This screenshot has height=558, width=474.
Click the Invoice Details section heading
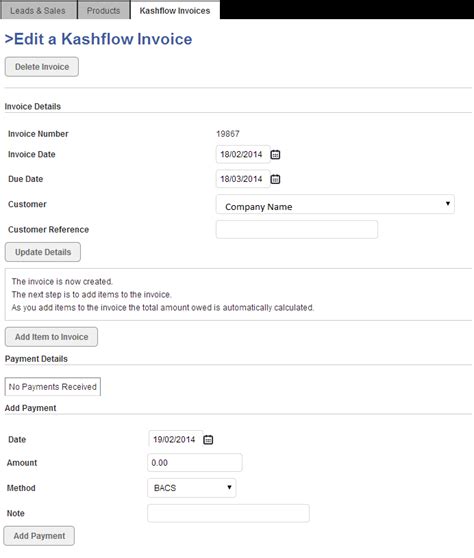point(33,106)
